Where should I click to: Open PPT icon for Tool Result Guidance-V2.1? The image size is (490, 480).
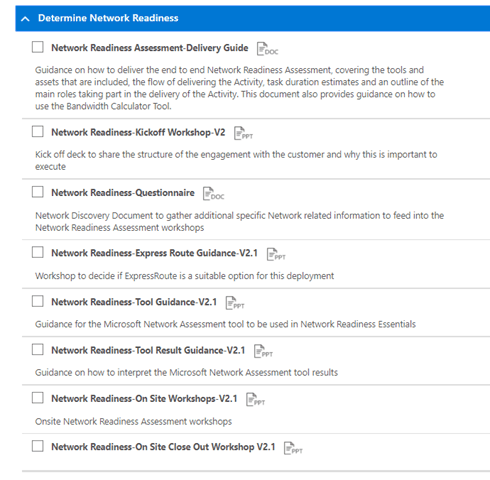pyautogui.click(x=263, y=351)
